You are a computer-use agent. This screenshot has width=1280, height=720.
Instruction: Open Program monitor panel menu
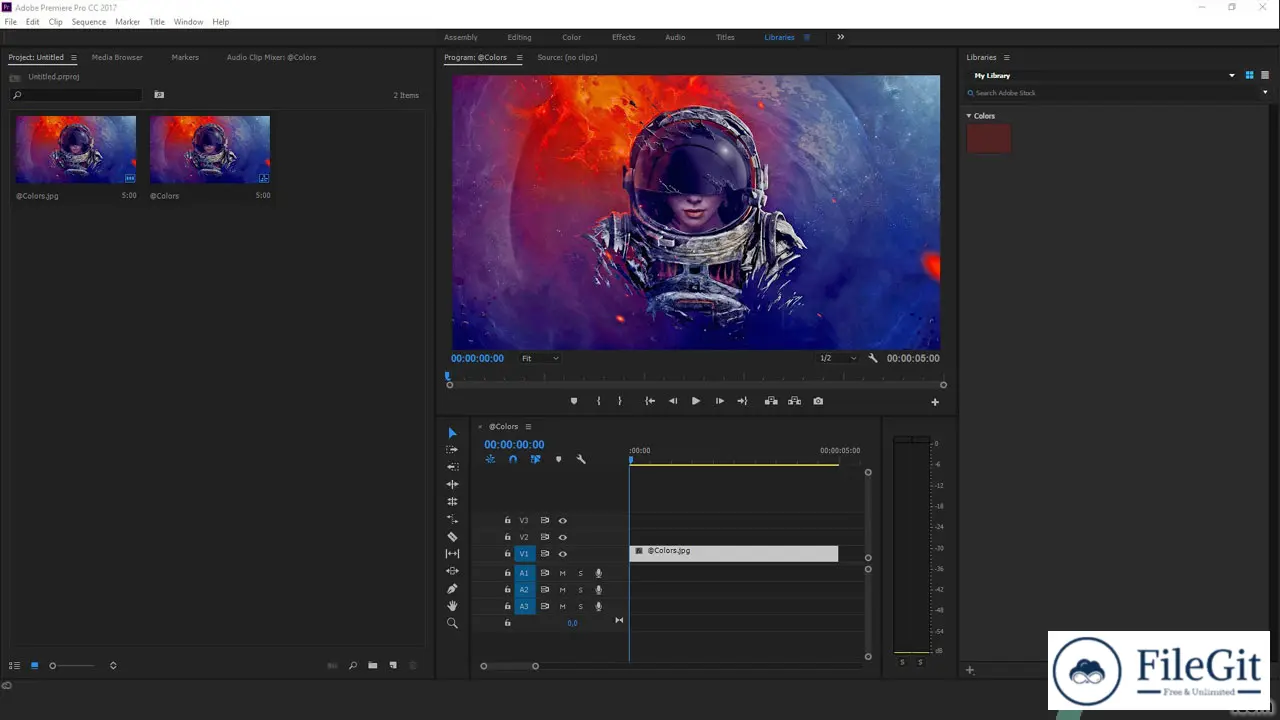coord(519,57)
